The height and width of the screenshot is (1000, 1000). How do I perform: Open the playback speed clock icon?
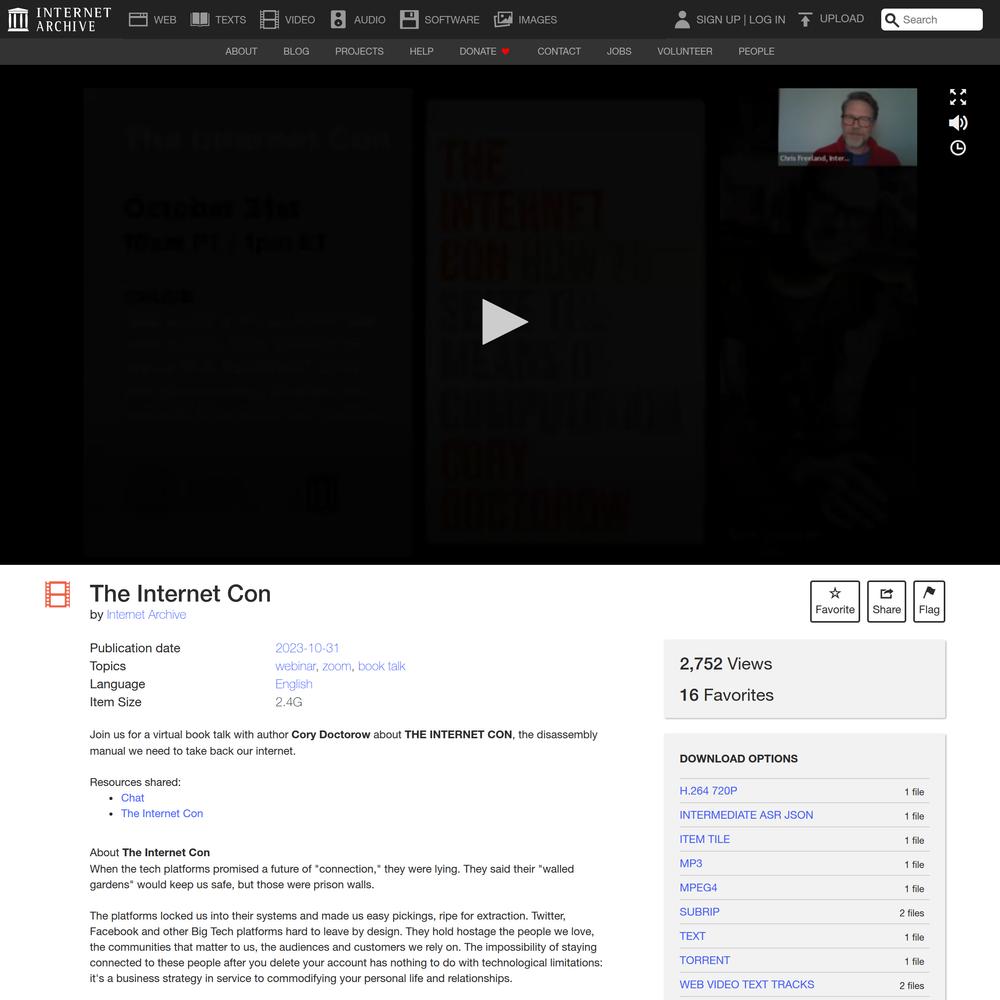(x=957, y=148)
